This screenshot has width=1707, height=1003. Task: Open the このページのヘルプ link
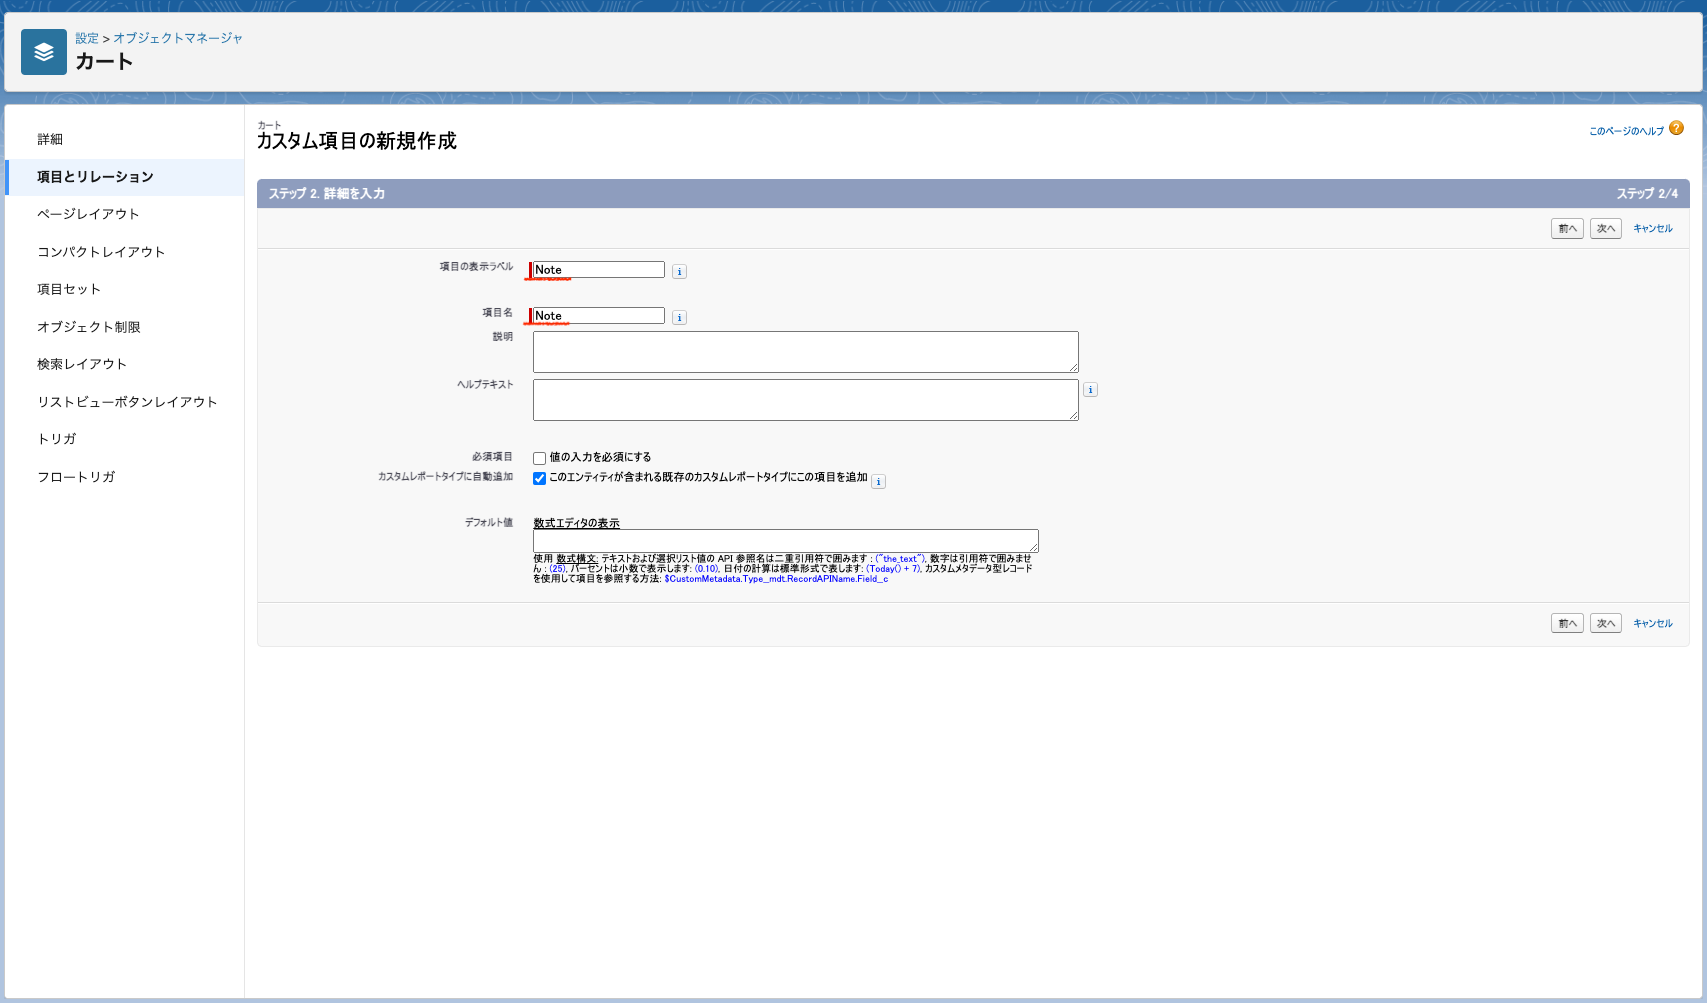[x=1627, y=131]
